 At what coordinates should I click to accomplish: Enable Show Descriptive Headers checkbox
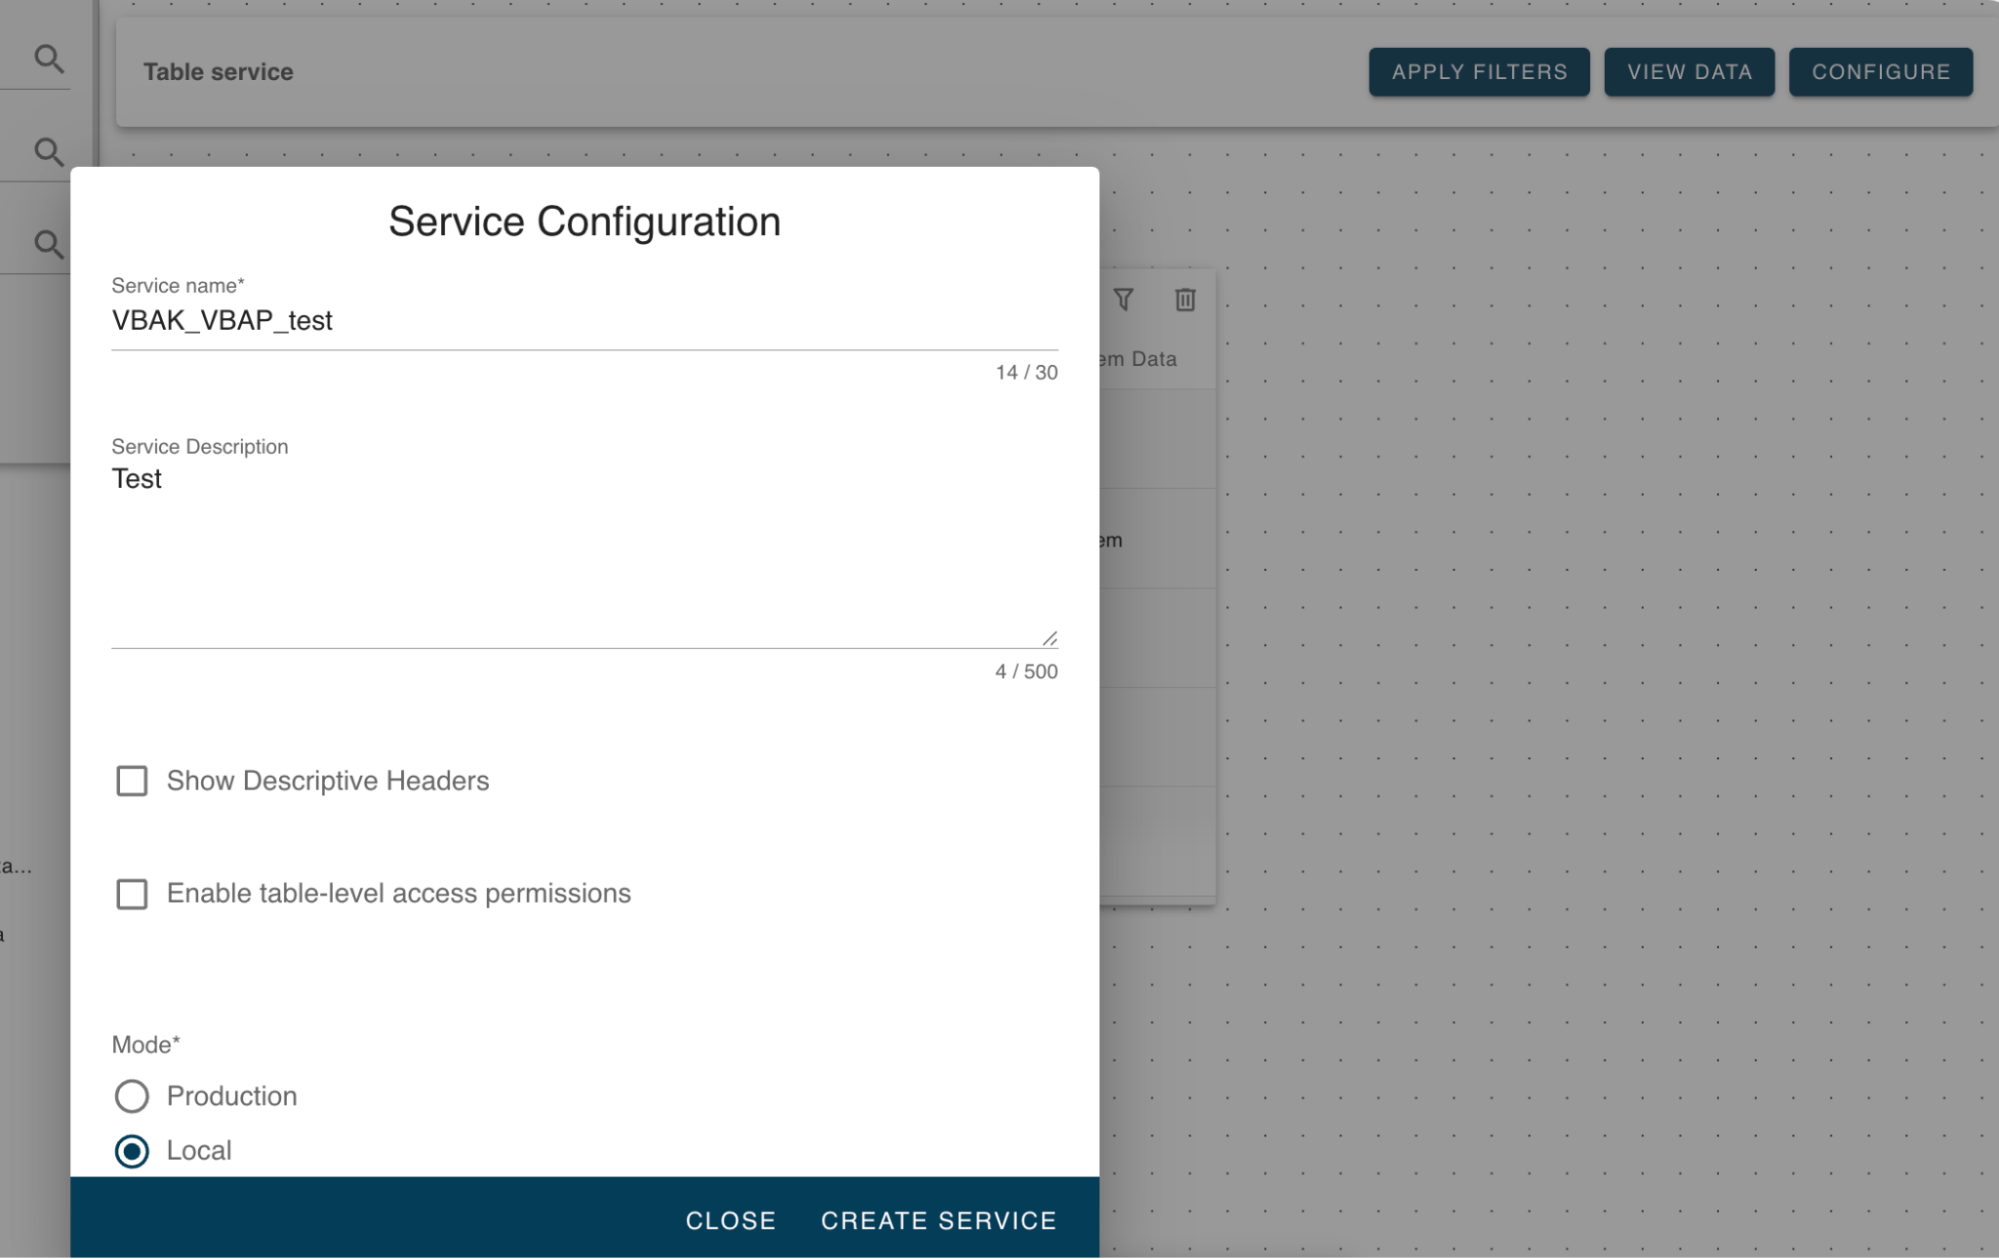click(132, 781)
